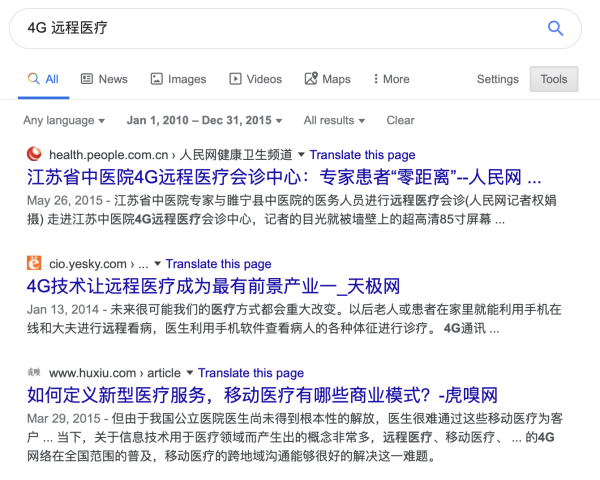This screenshot has height=480, width=600.
Task: Open search Settings
Action: [497, 79]
